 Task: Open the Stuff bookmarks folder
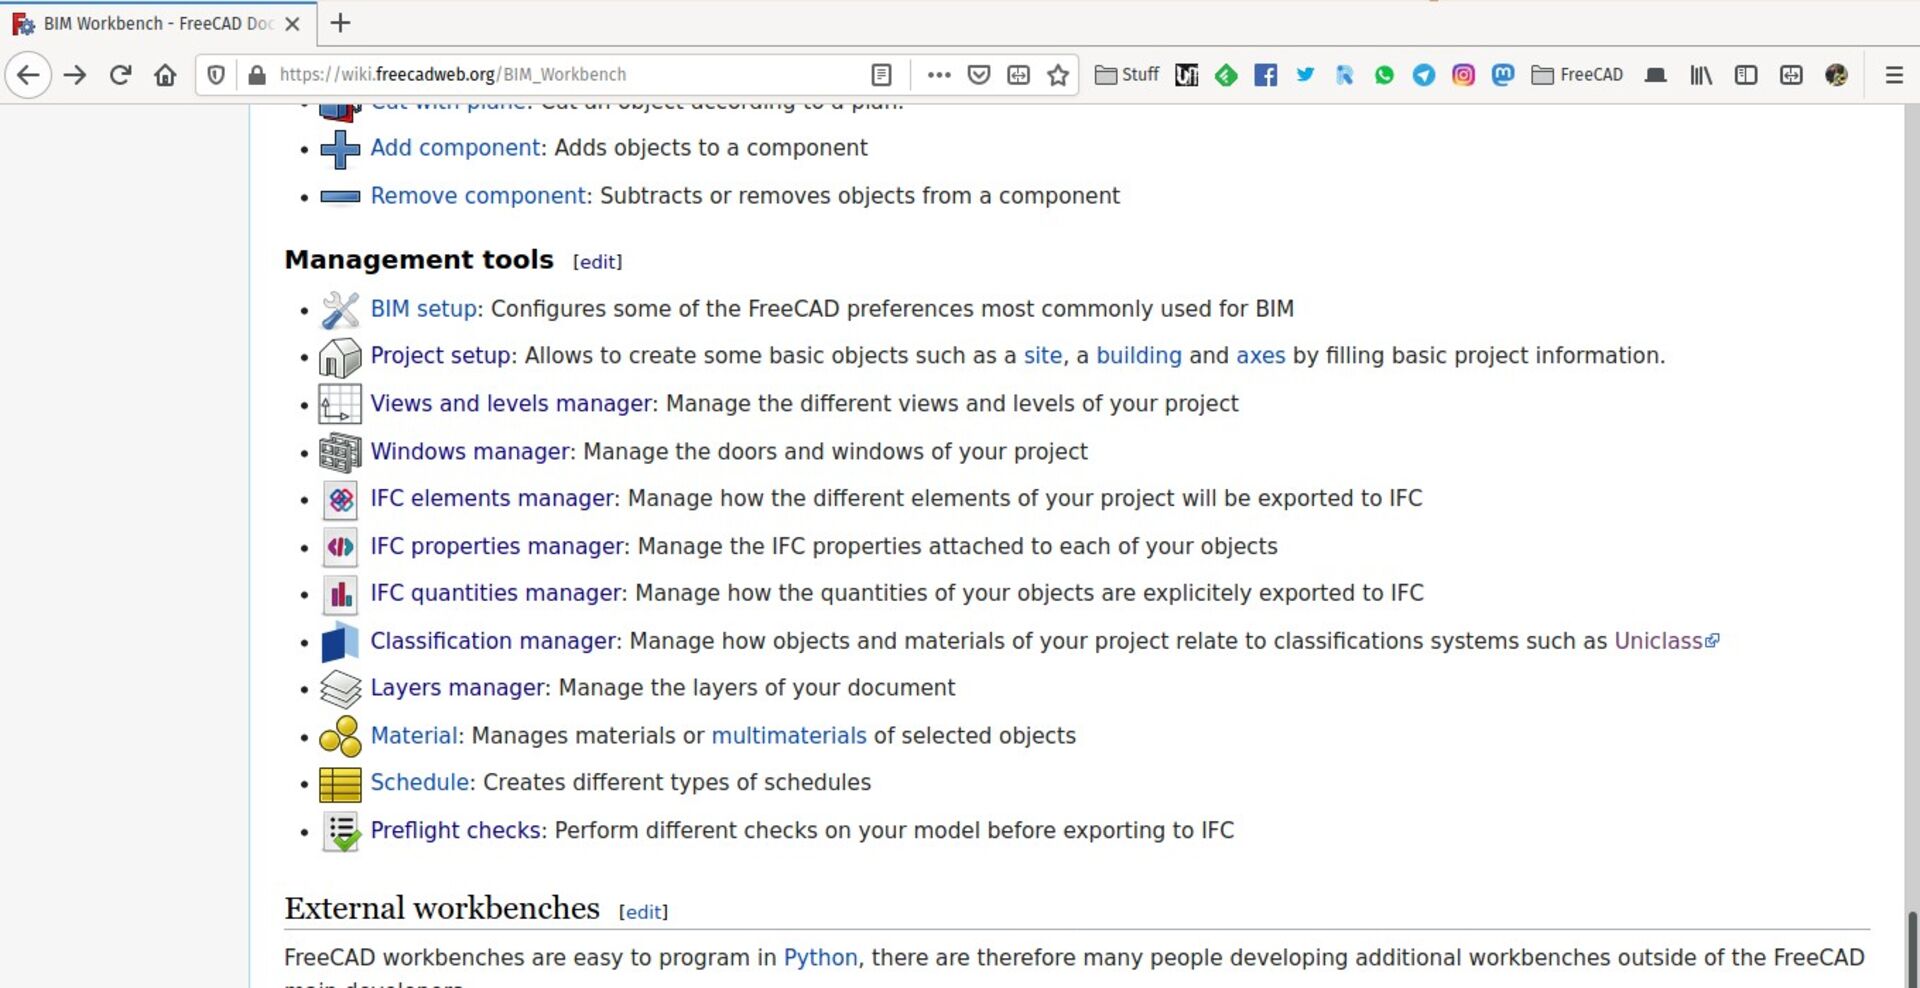click(1127, 75)
